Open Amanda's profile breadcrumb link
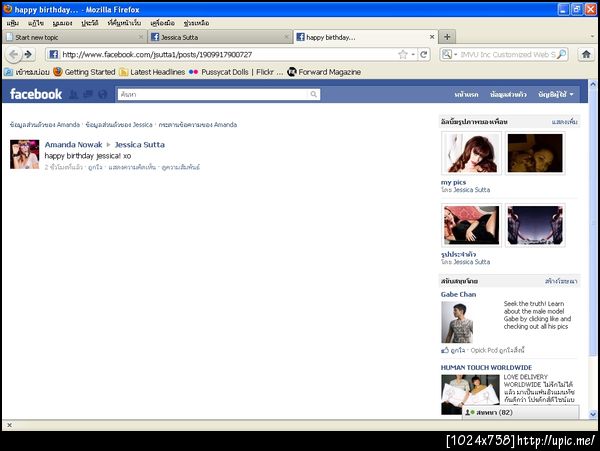 click(x=45, y=125)
